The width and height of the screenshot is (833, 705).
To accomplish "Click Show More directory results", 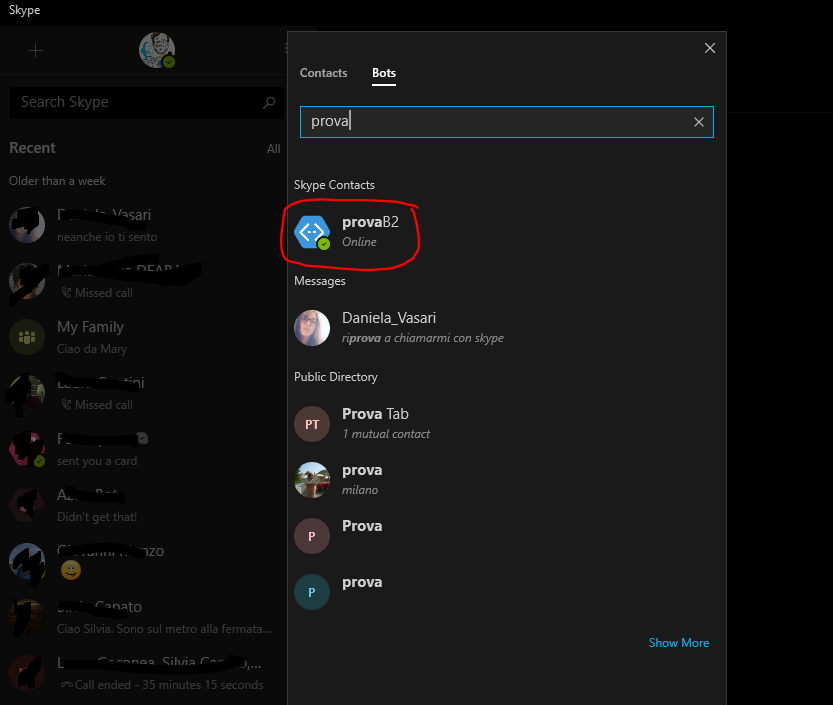I will point(678,643).
